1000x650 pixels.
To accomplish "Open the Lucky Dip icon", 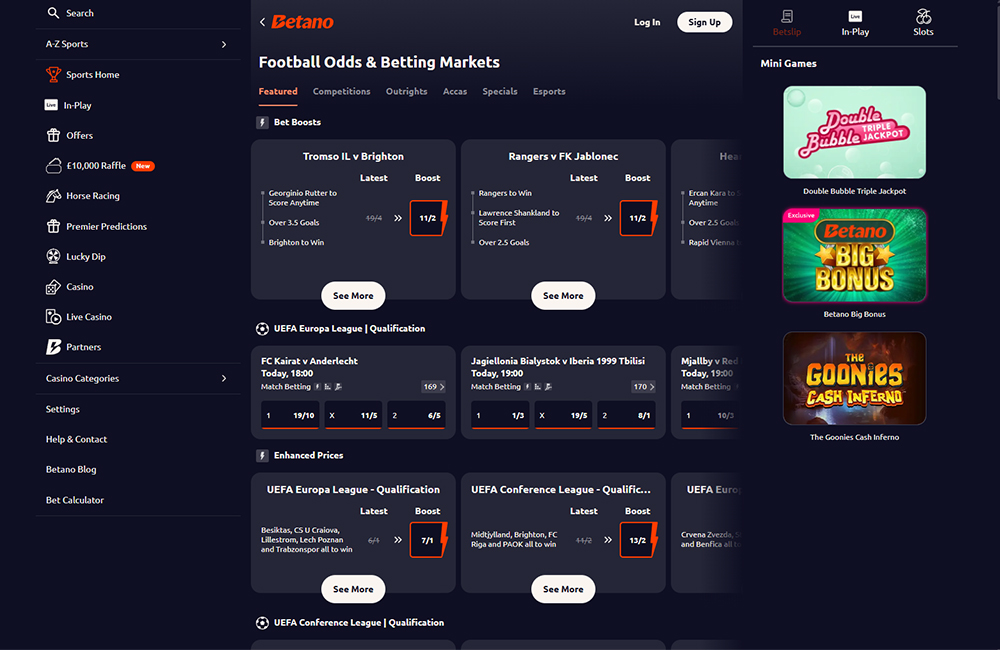I will click(54, 256).
